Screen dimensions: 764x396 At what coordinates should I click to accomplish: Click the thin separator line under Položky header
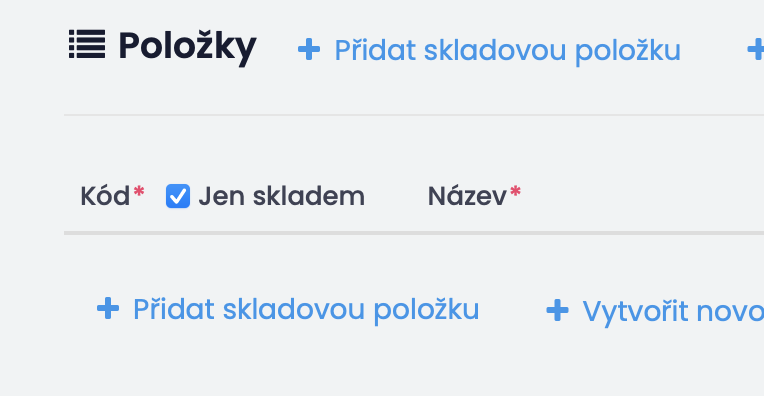pyautogui.click(x=414, y=115)
